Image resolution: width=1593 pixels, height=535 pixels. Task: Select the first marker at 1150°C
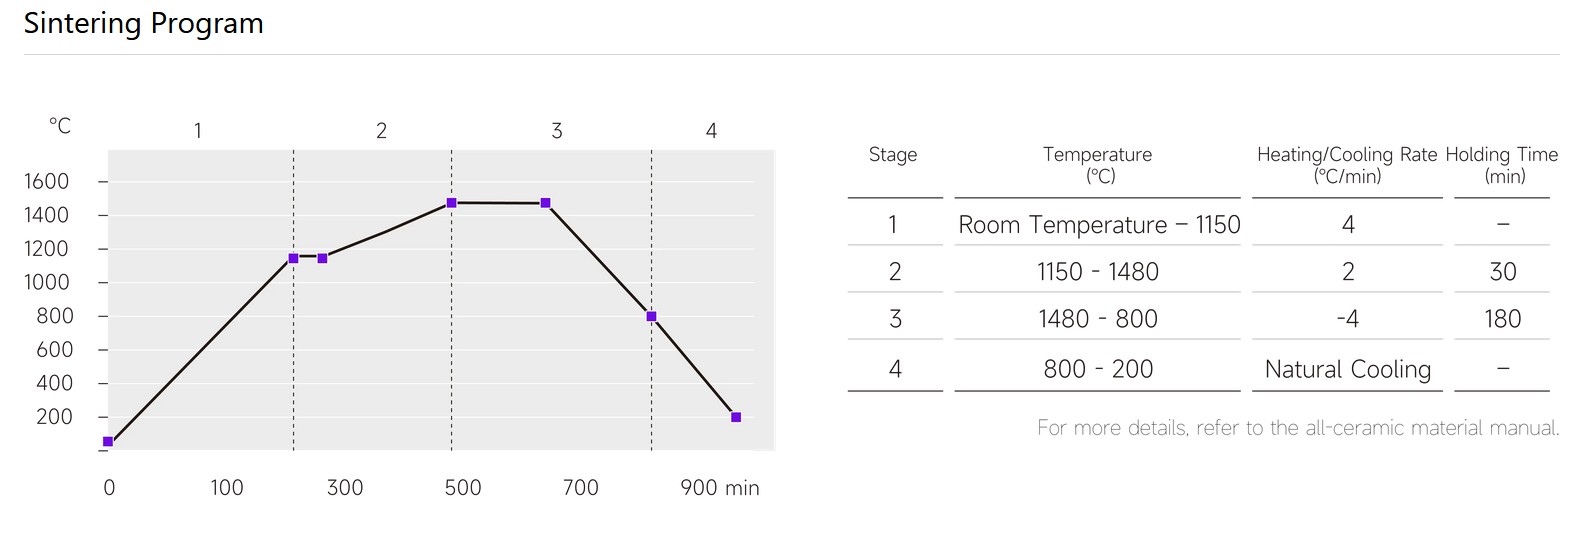click(293, 258)
